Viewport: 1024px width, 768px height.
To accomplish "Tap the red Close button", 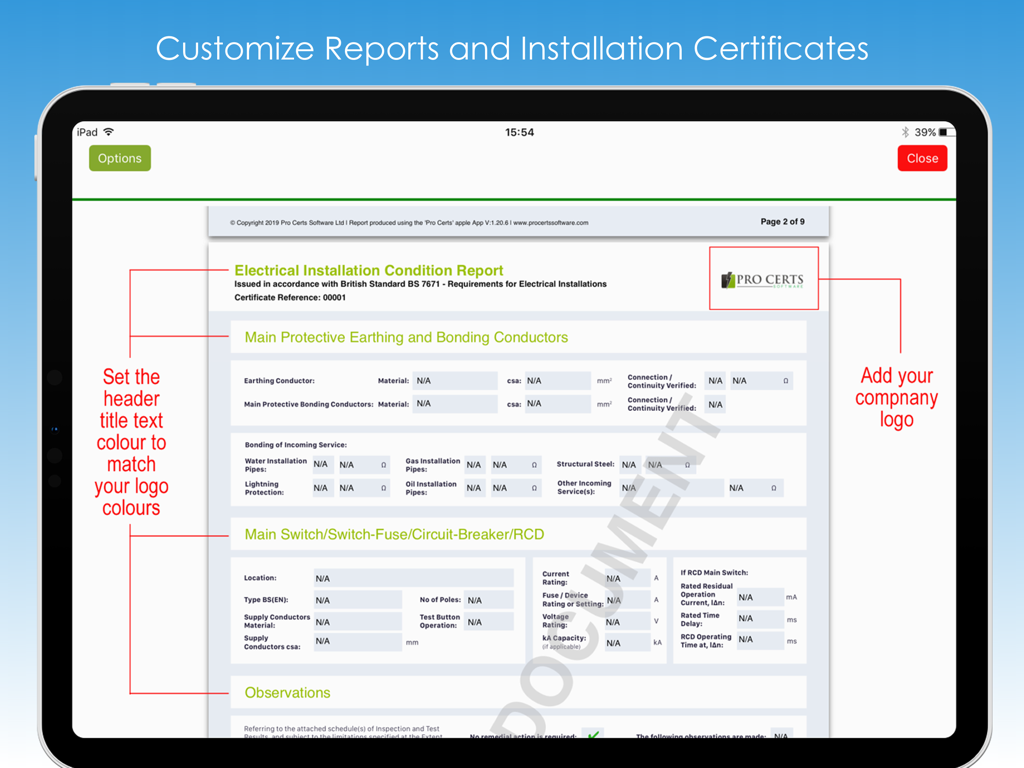I will tap(921, 158).
